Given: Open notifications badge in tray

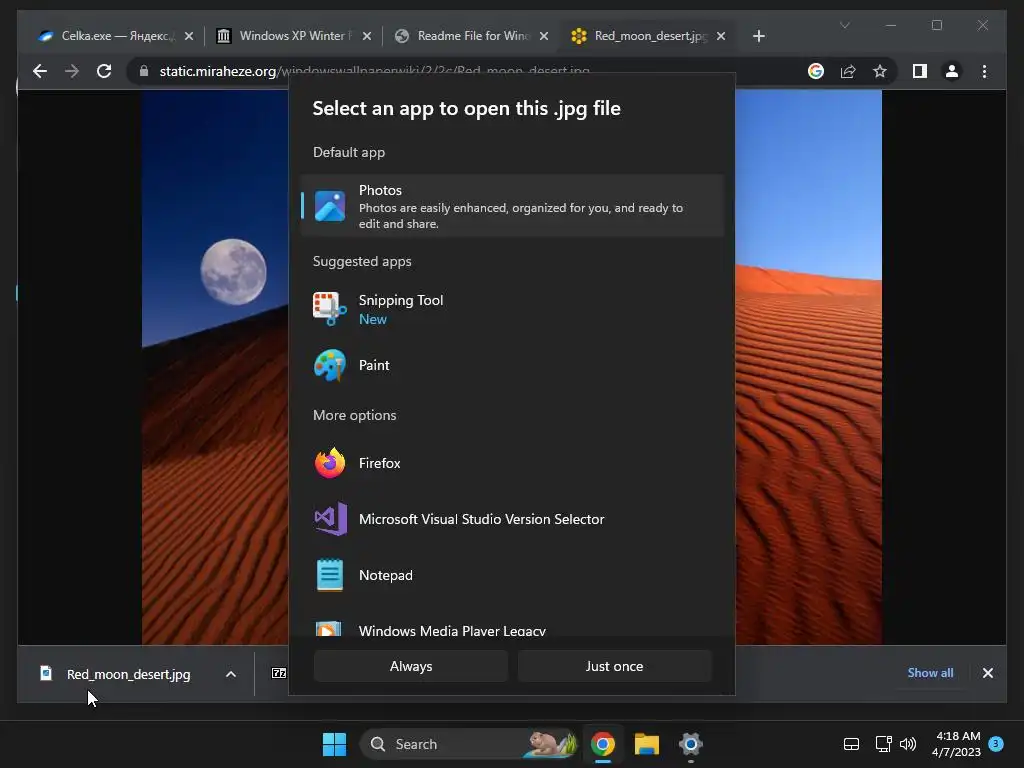Looking at the screenshot, I should 996,743.
